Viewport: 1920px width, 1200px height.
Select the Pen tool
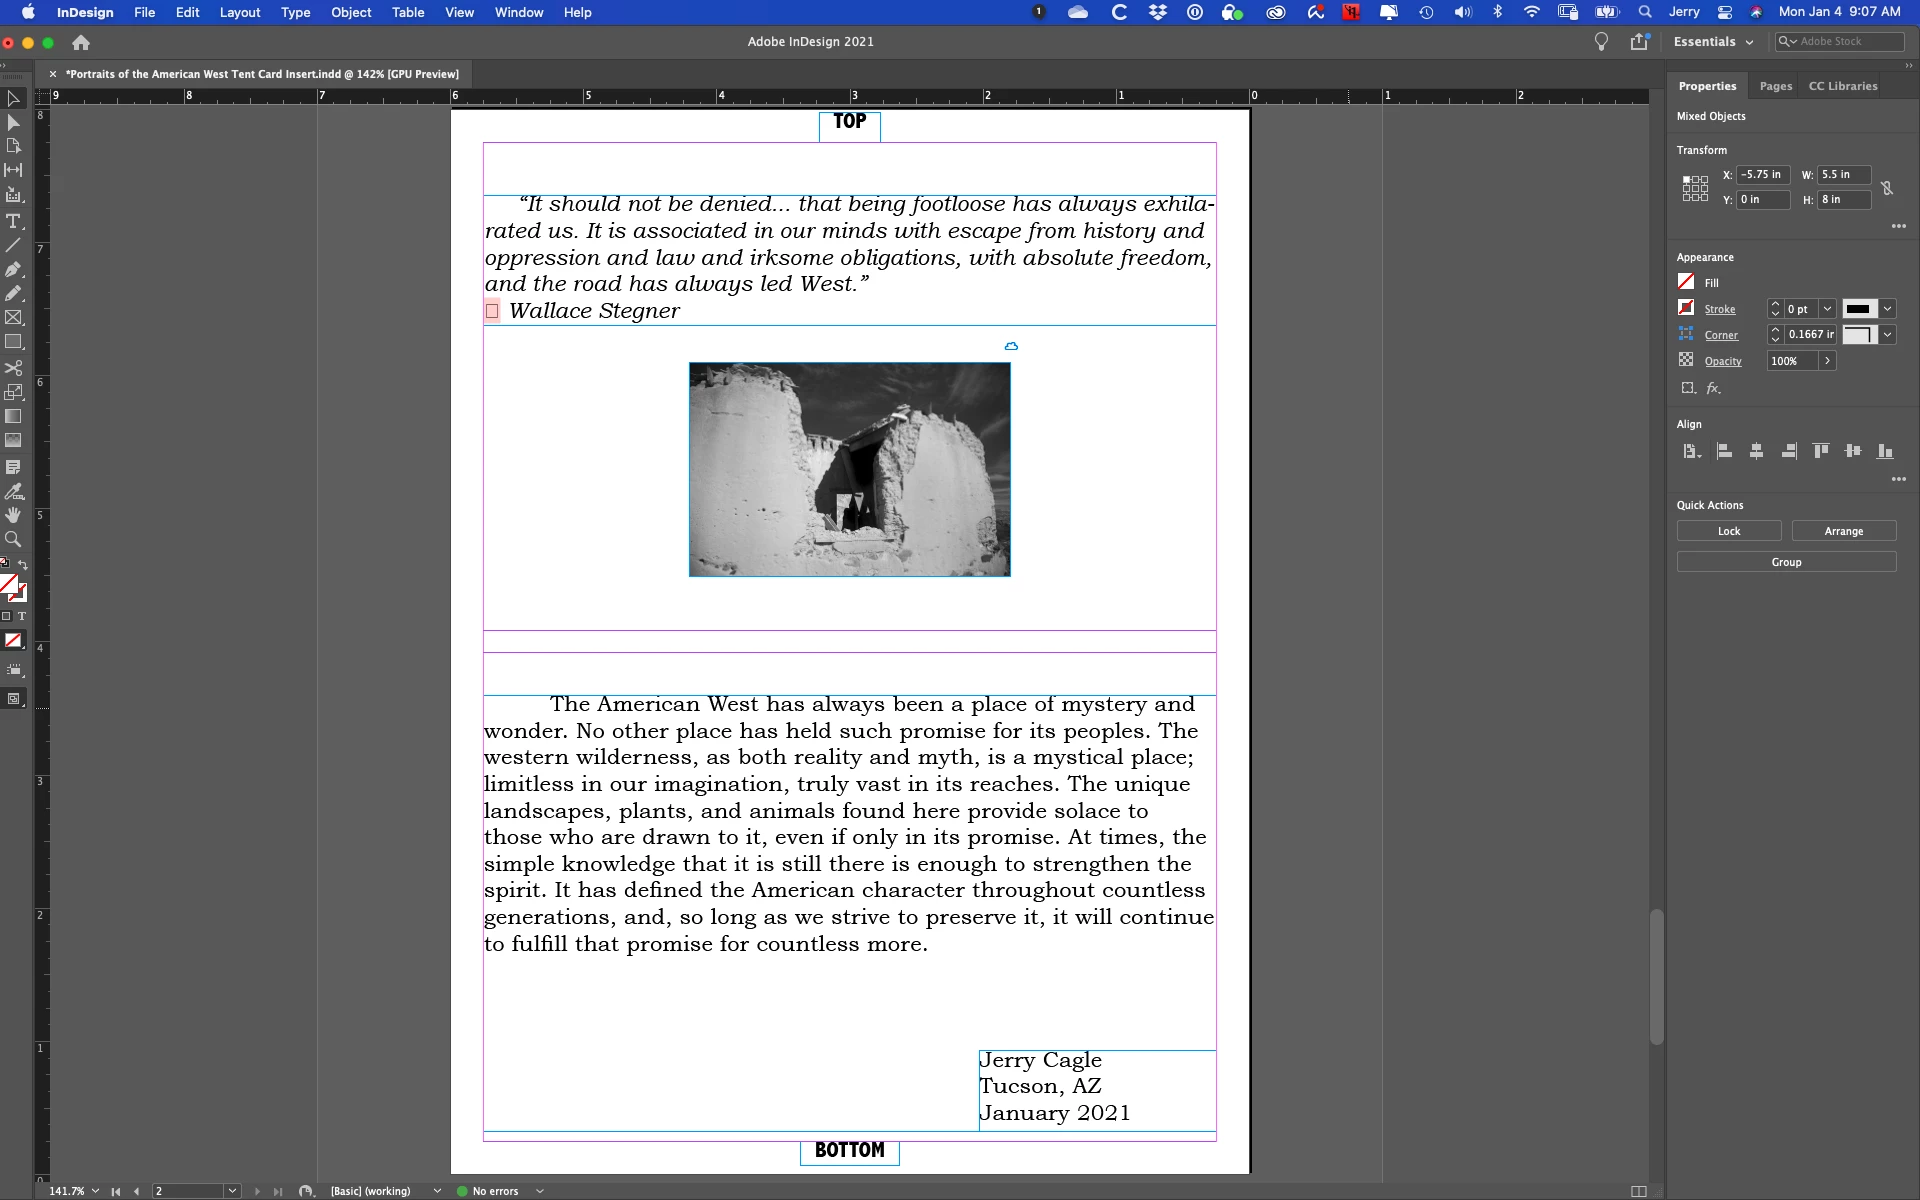pyautogui.click(x=13, y=269)
